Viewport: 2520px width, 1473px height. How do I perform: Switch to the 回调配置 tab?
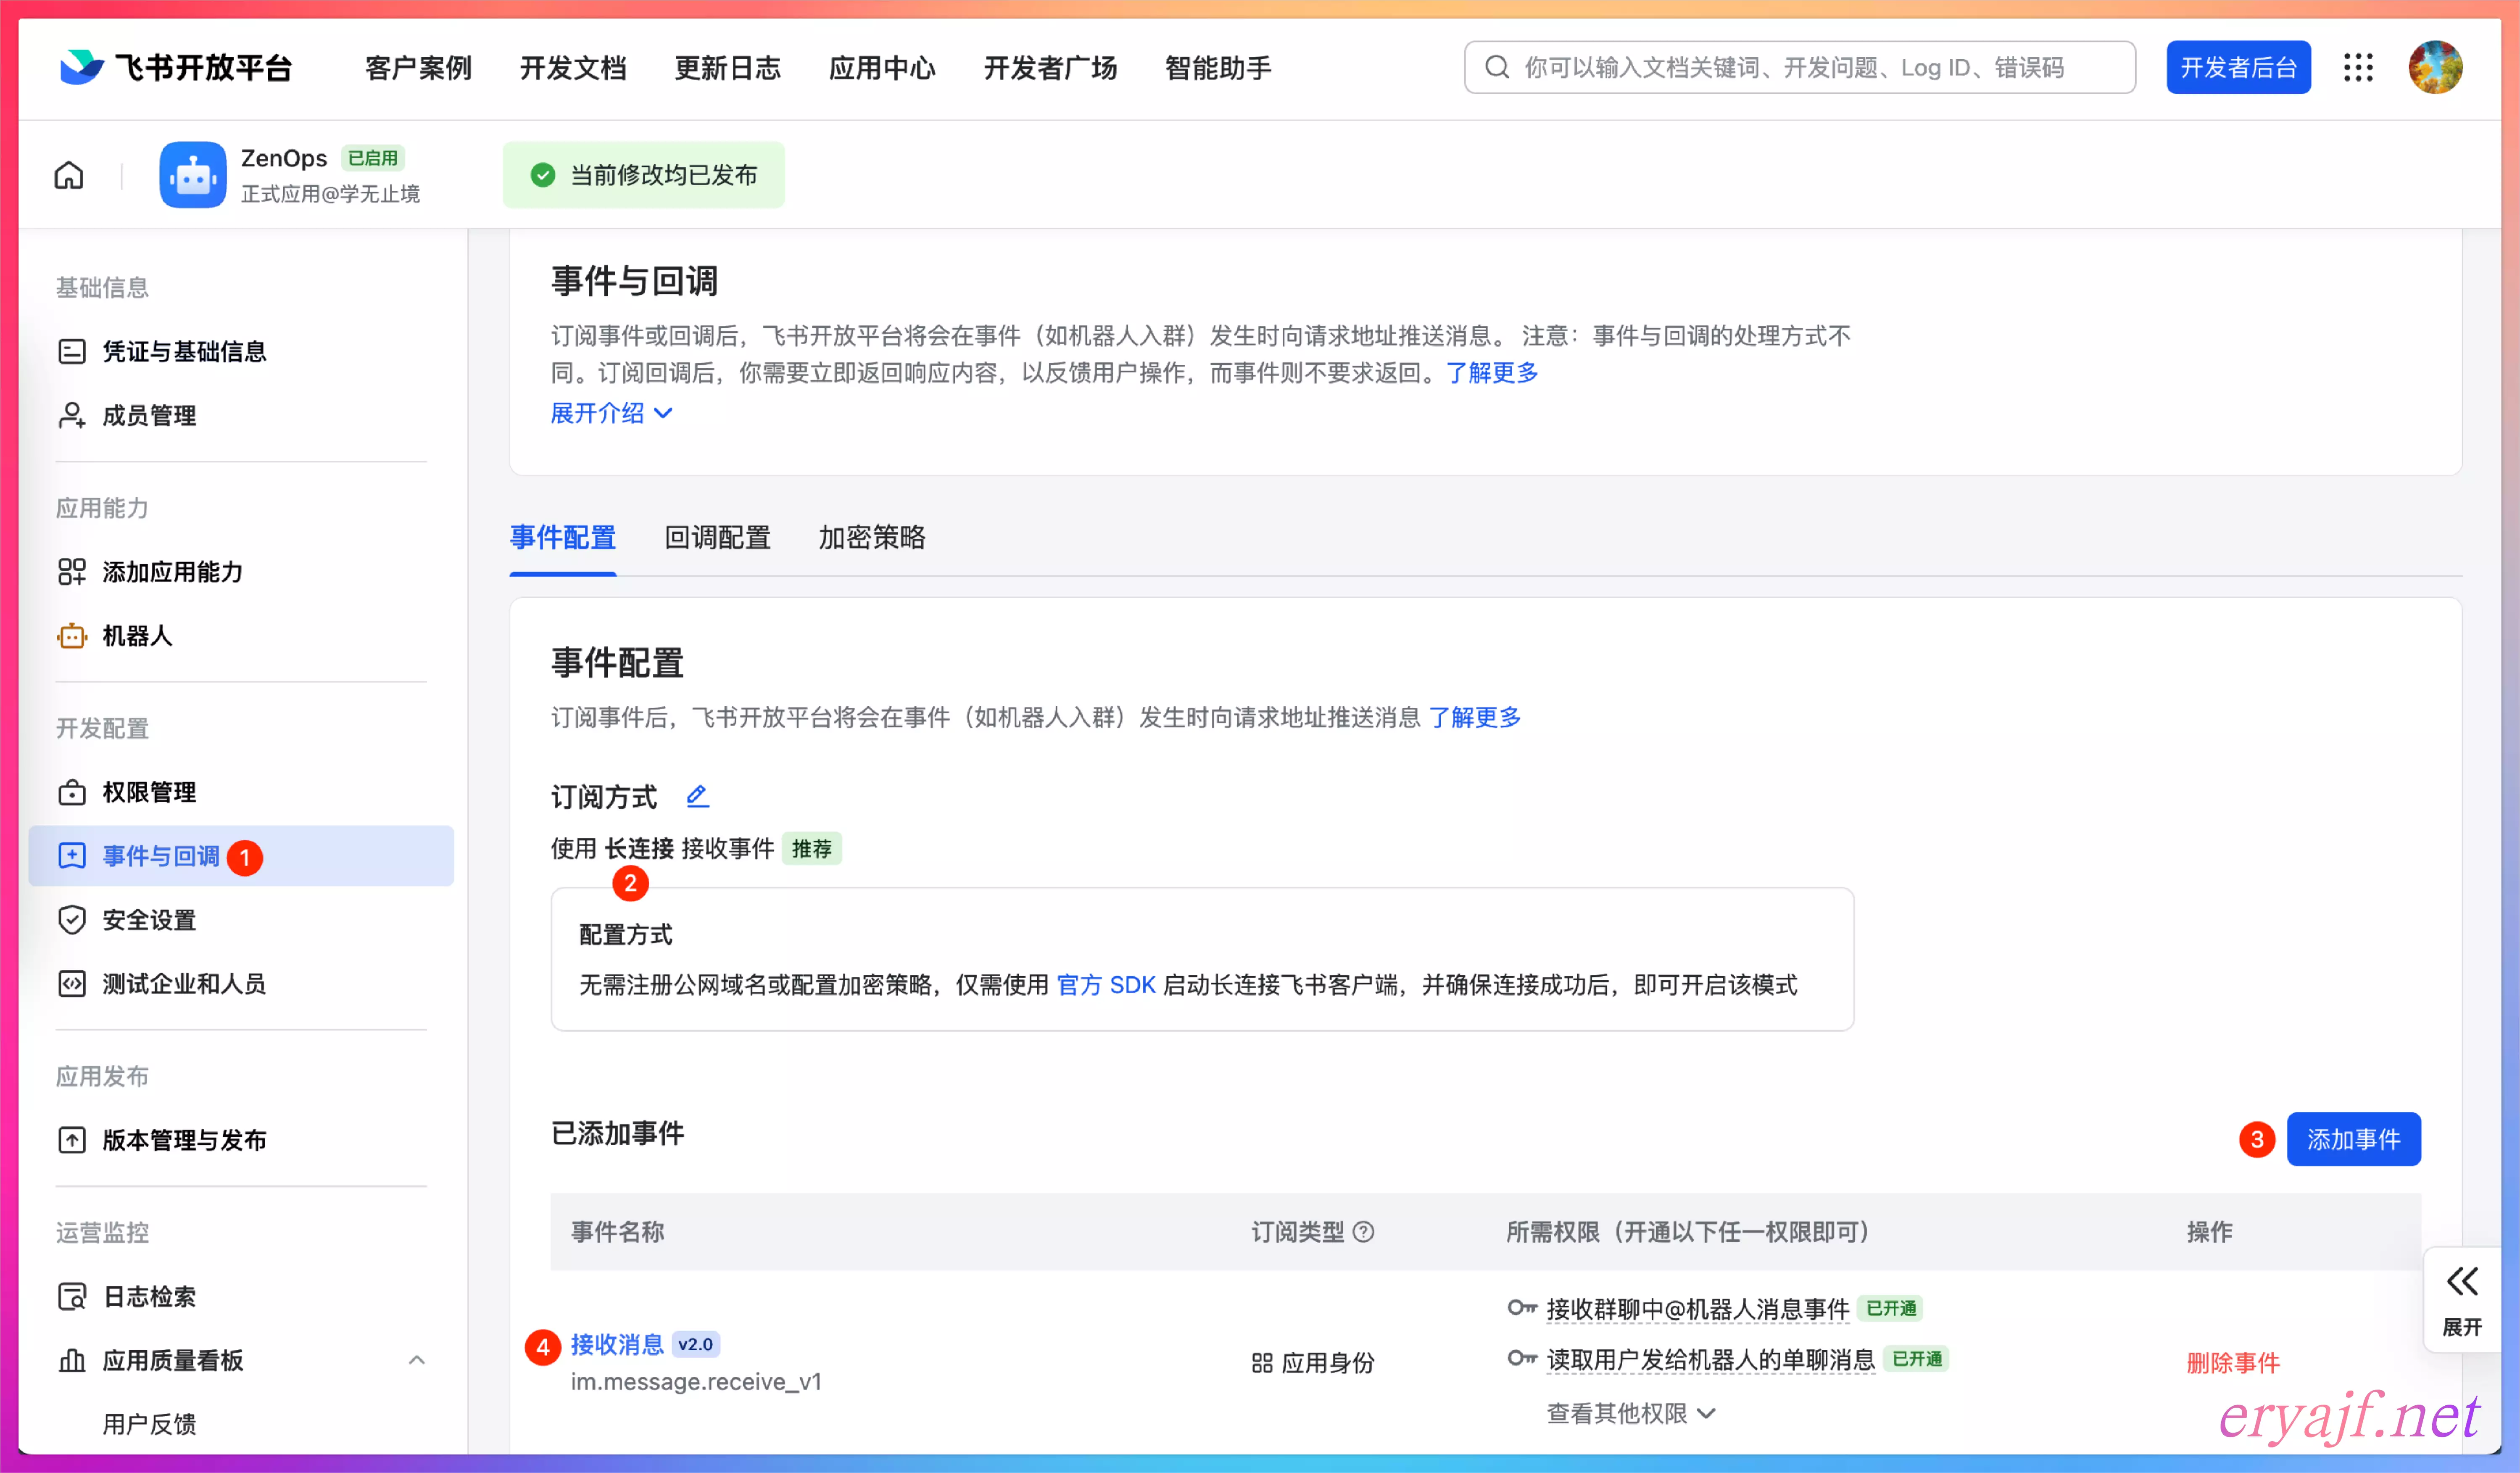pyautogui.click(x=717, y=538)
